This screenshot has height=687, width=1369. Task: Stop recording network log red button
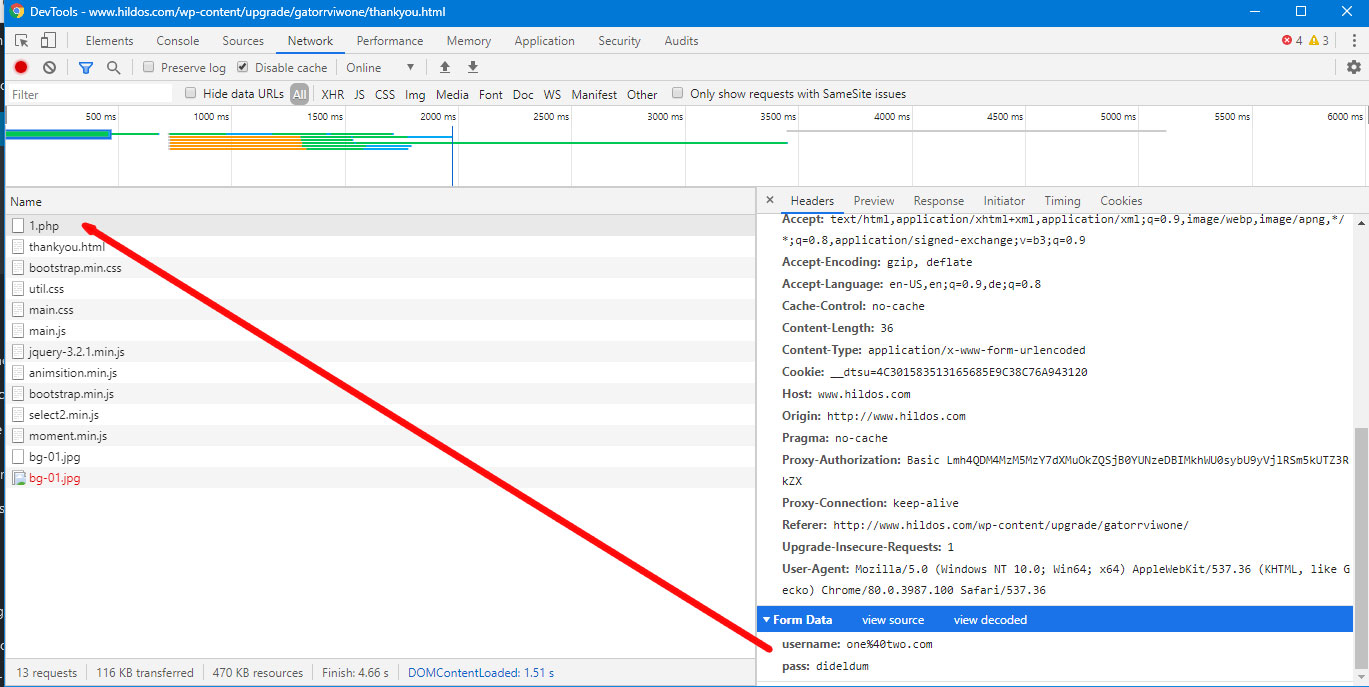[21, 67]
